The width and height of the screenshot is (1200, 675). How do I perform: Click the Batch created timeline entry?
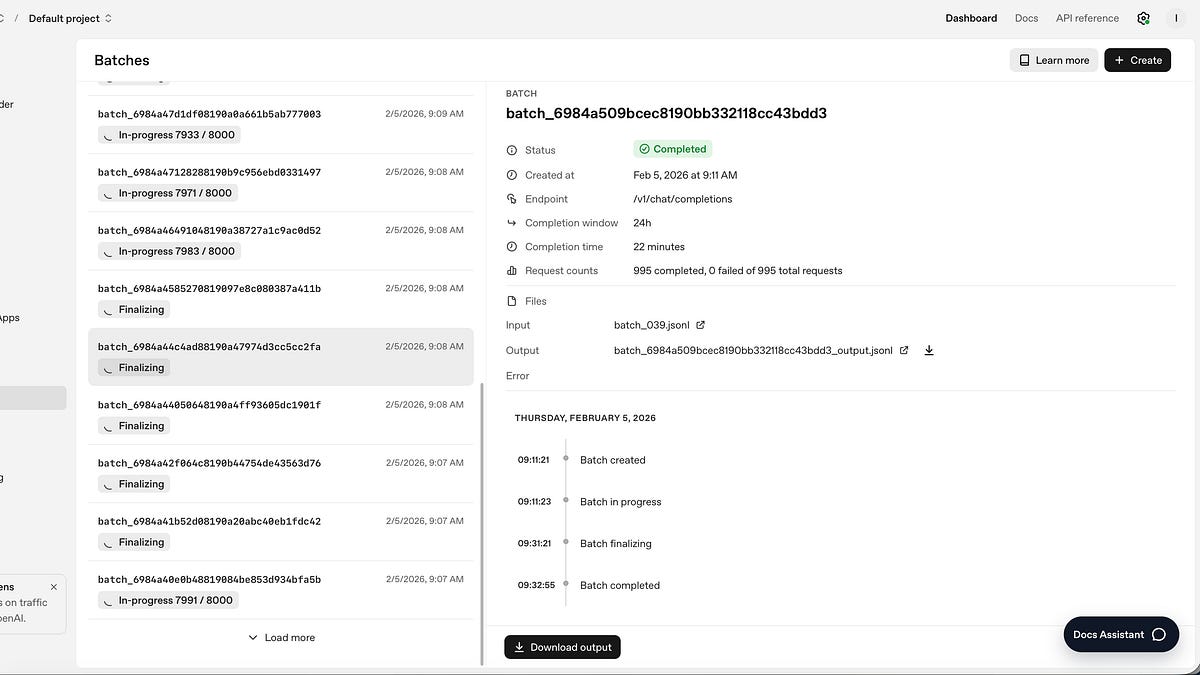tap(613, 460)
